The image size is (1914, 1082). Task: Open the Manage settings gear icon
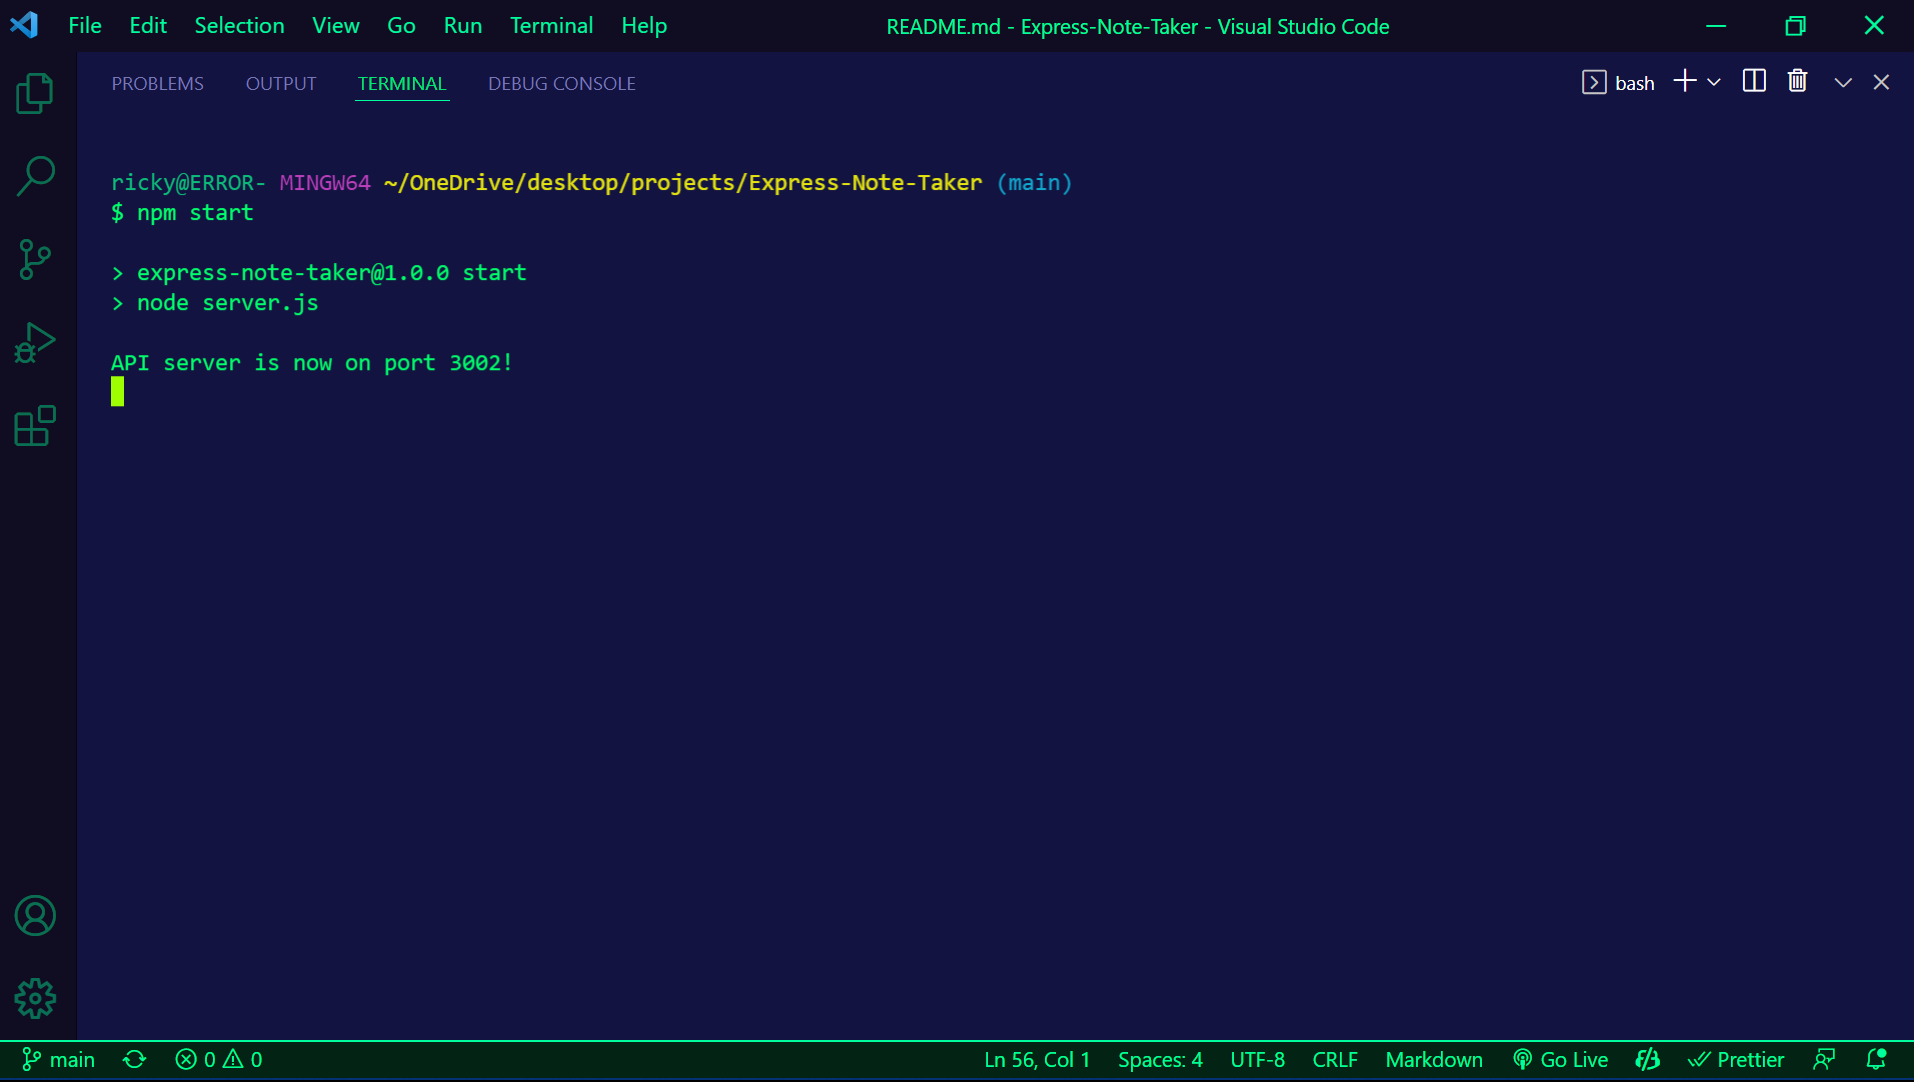tap(35, 998)
